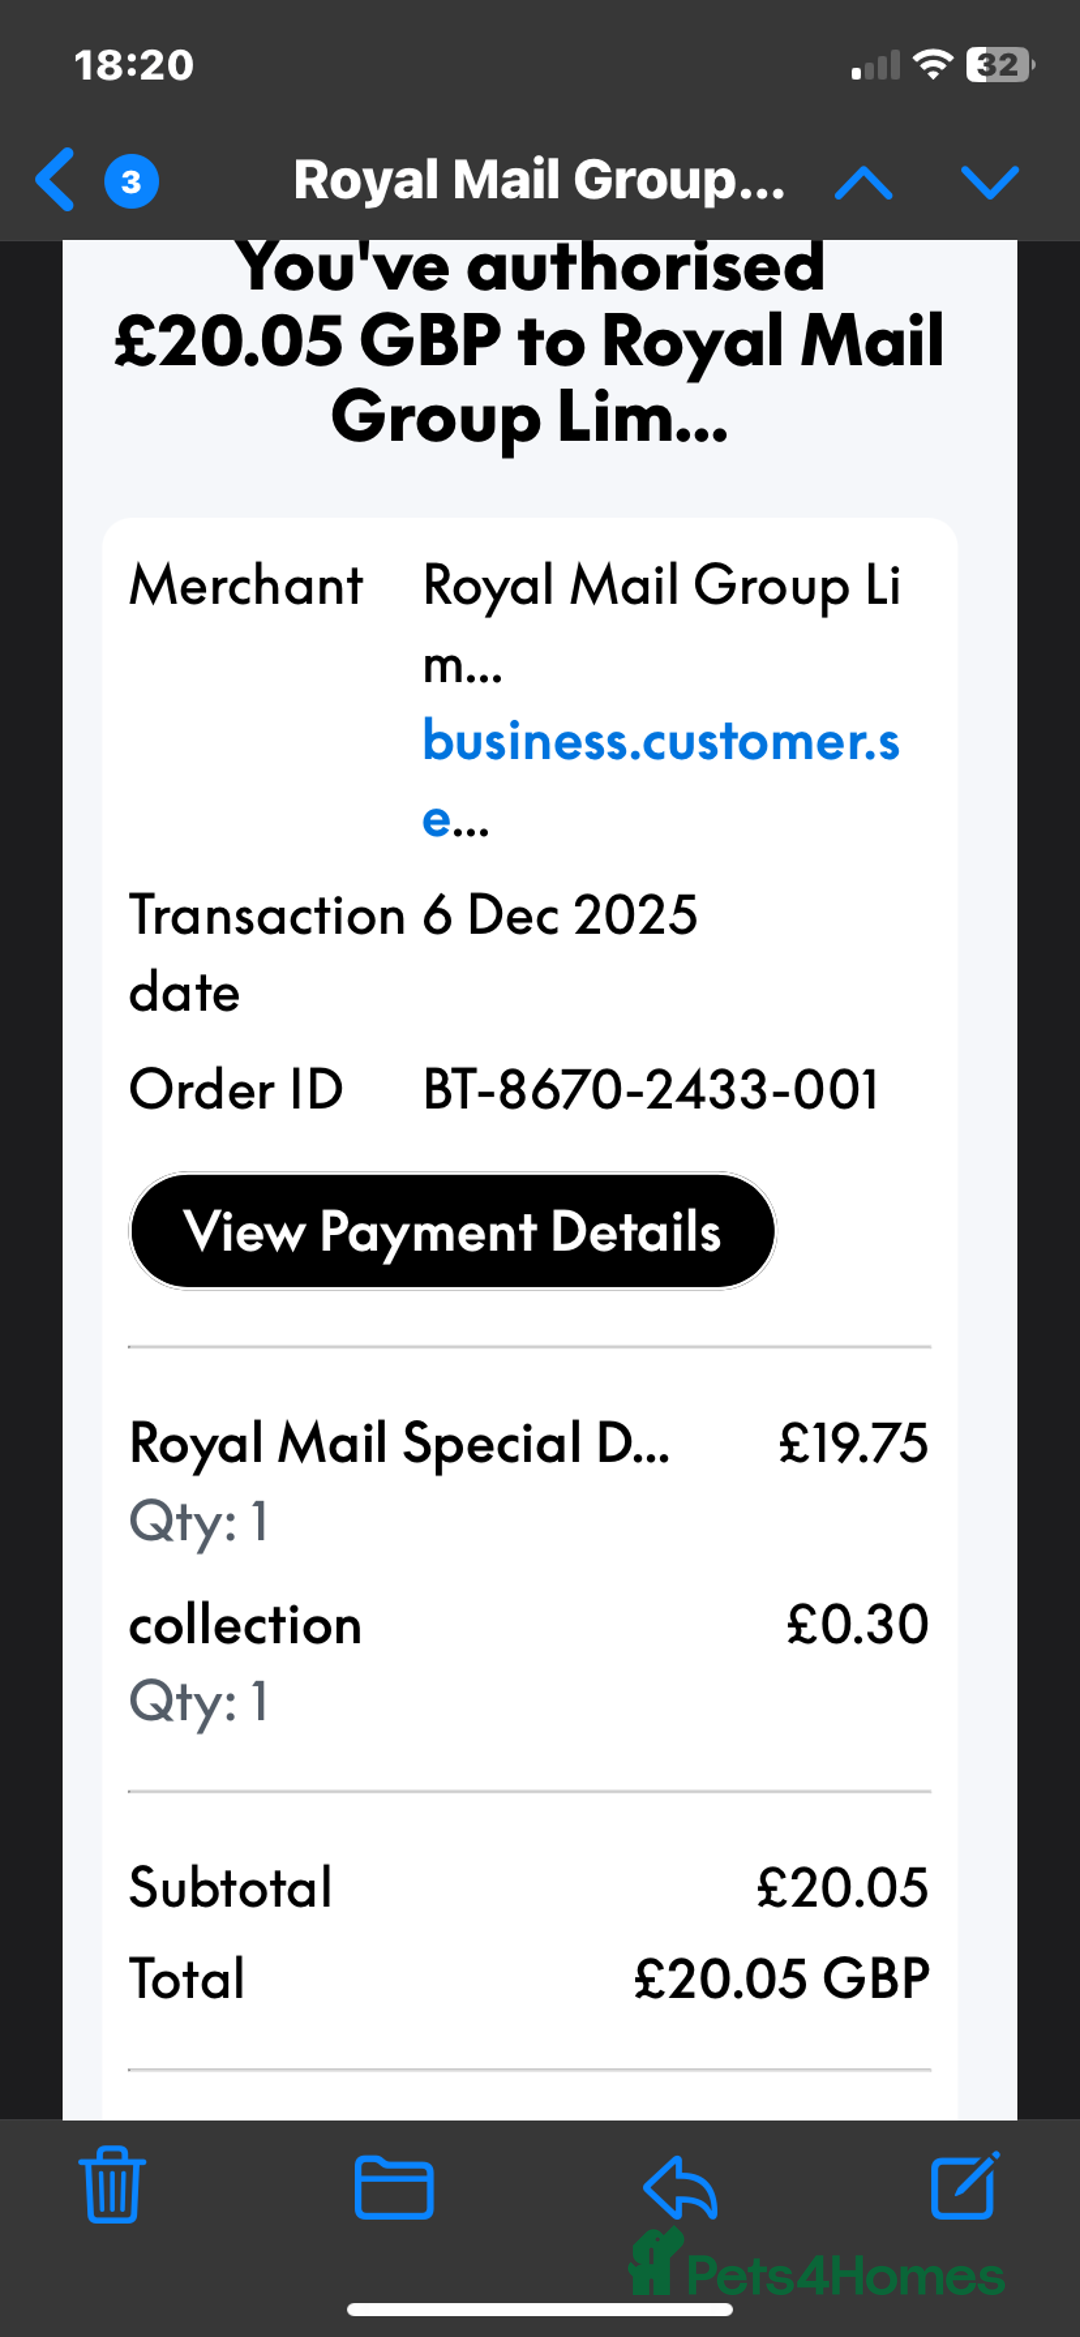Tap the Wi-Fi status icon
The width and height of the screenshot is (1080, 2337).
933,65
